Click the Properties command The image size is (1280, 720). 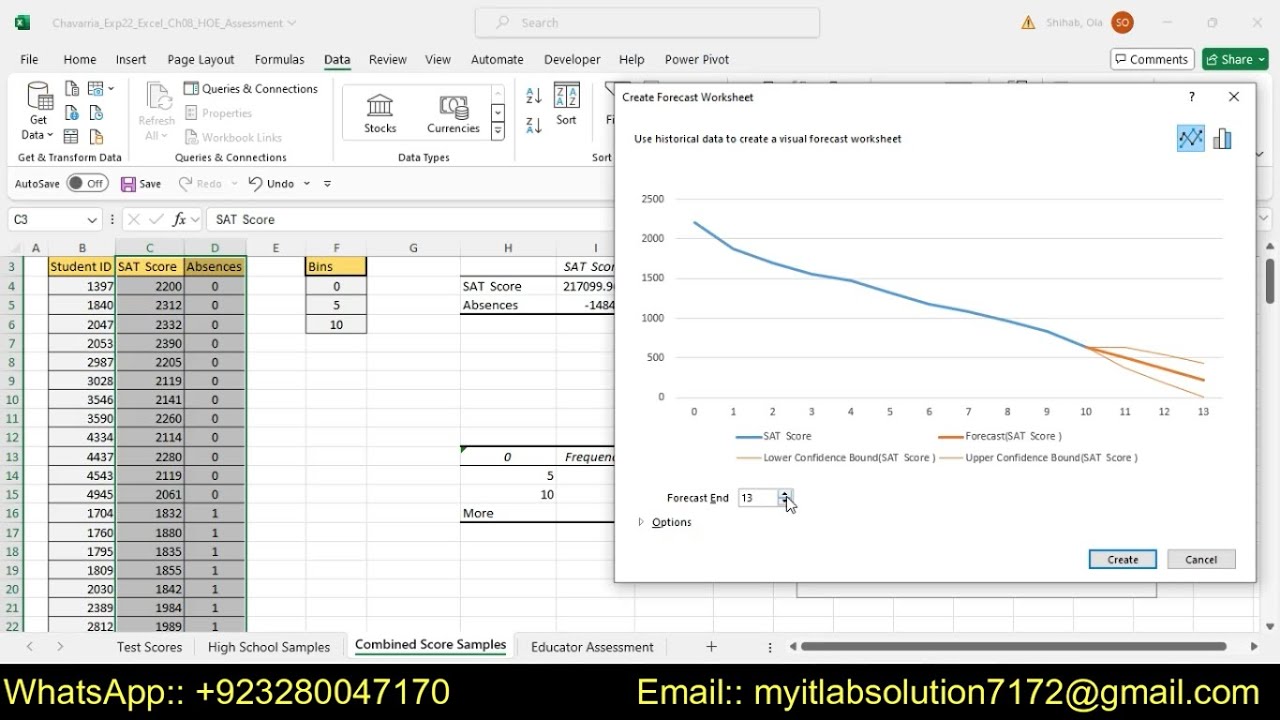point(219,113)
